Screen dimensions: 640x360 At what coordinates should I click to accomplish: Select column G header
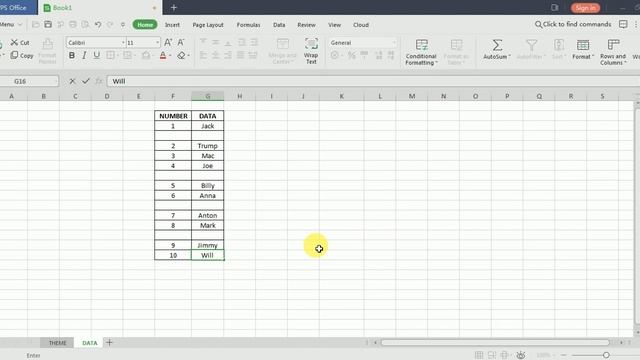(x=208, y=96)
